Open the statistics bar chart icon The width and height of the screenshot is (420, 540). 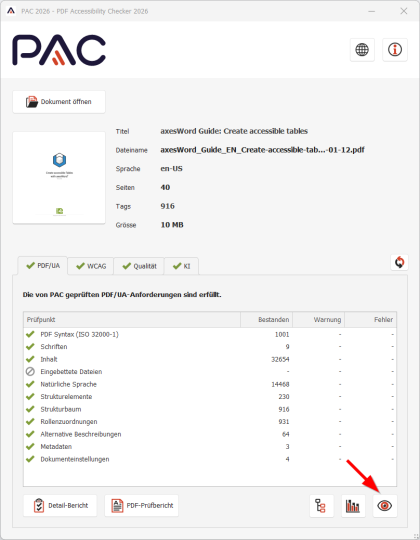pos(353,506)
